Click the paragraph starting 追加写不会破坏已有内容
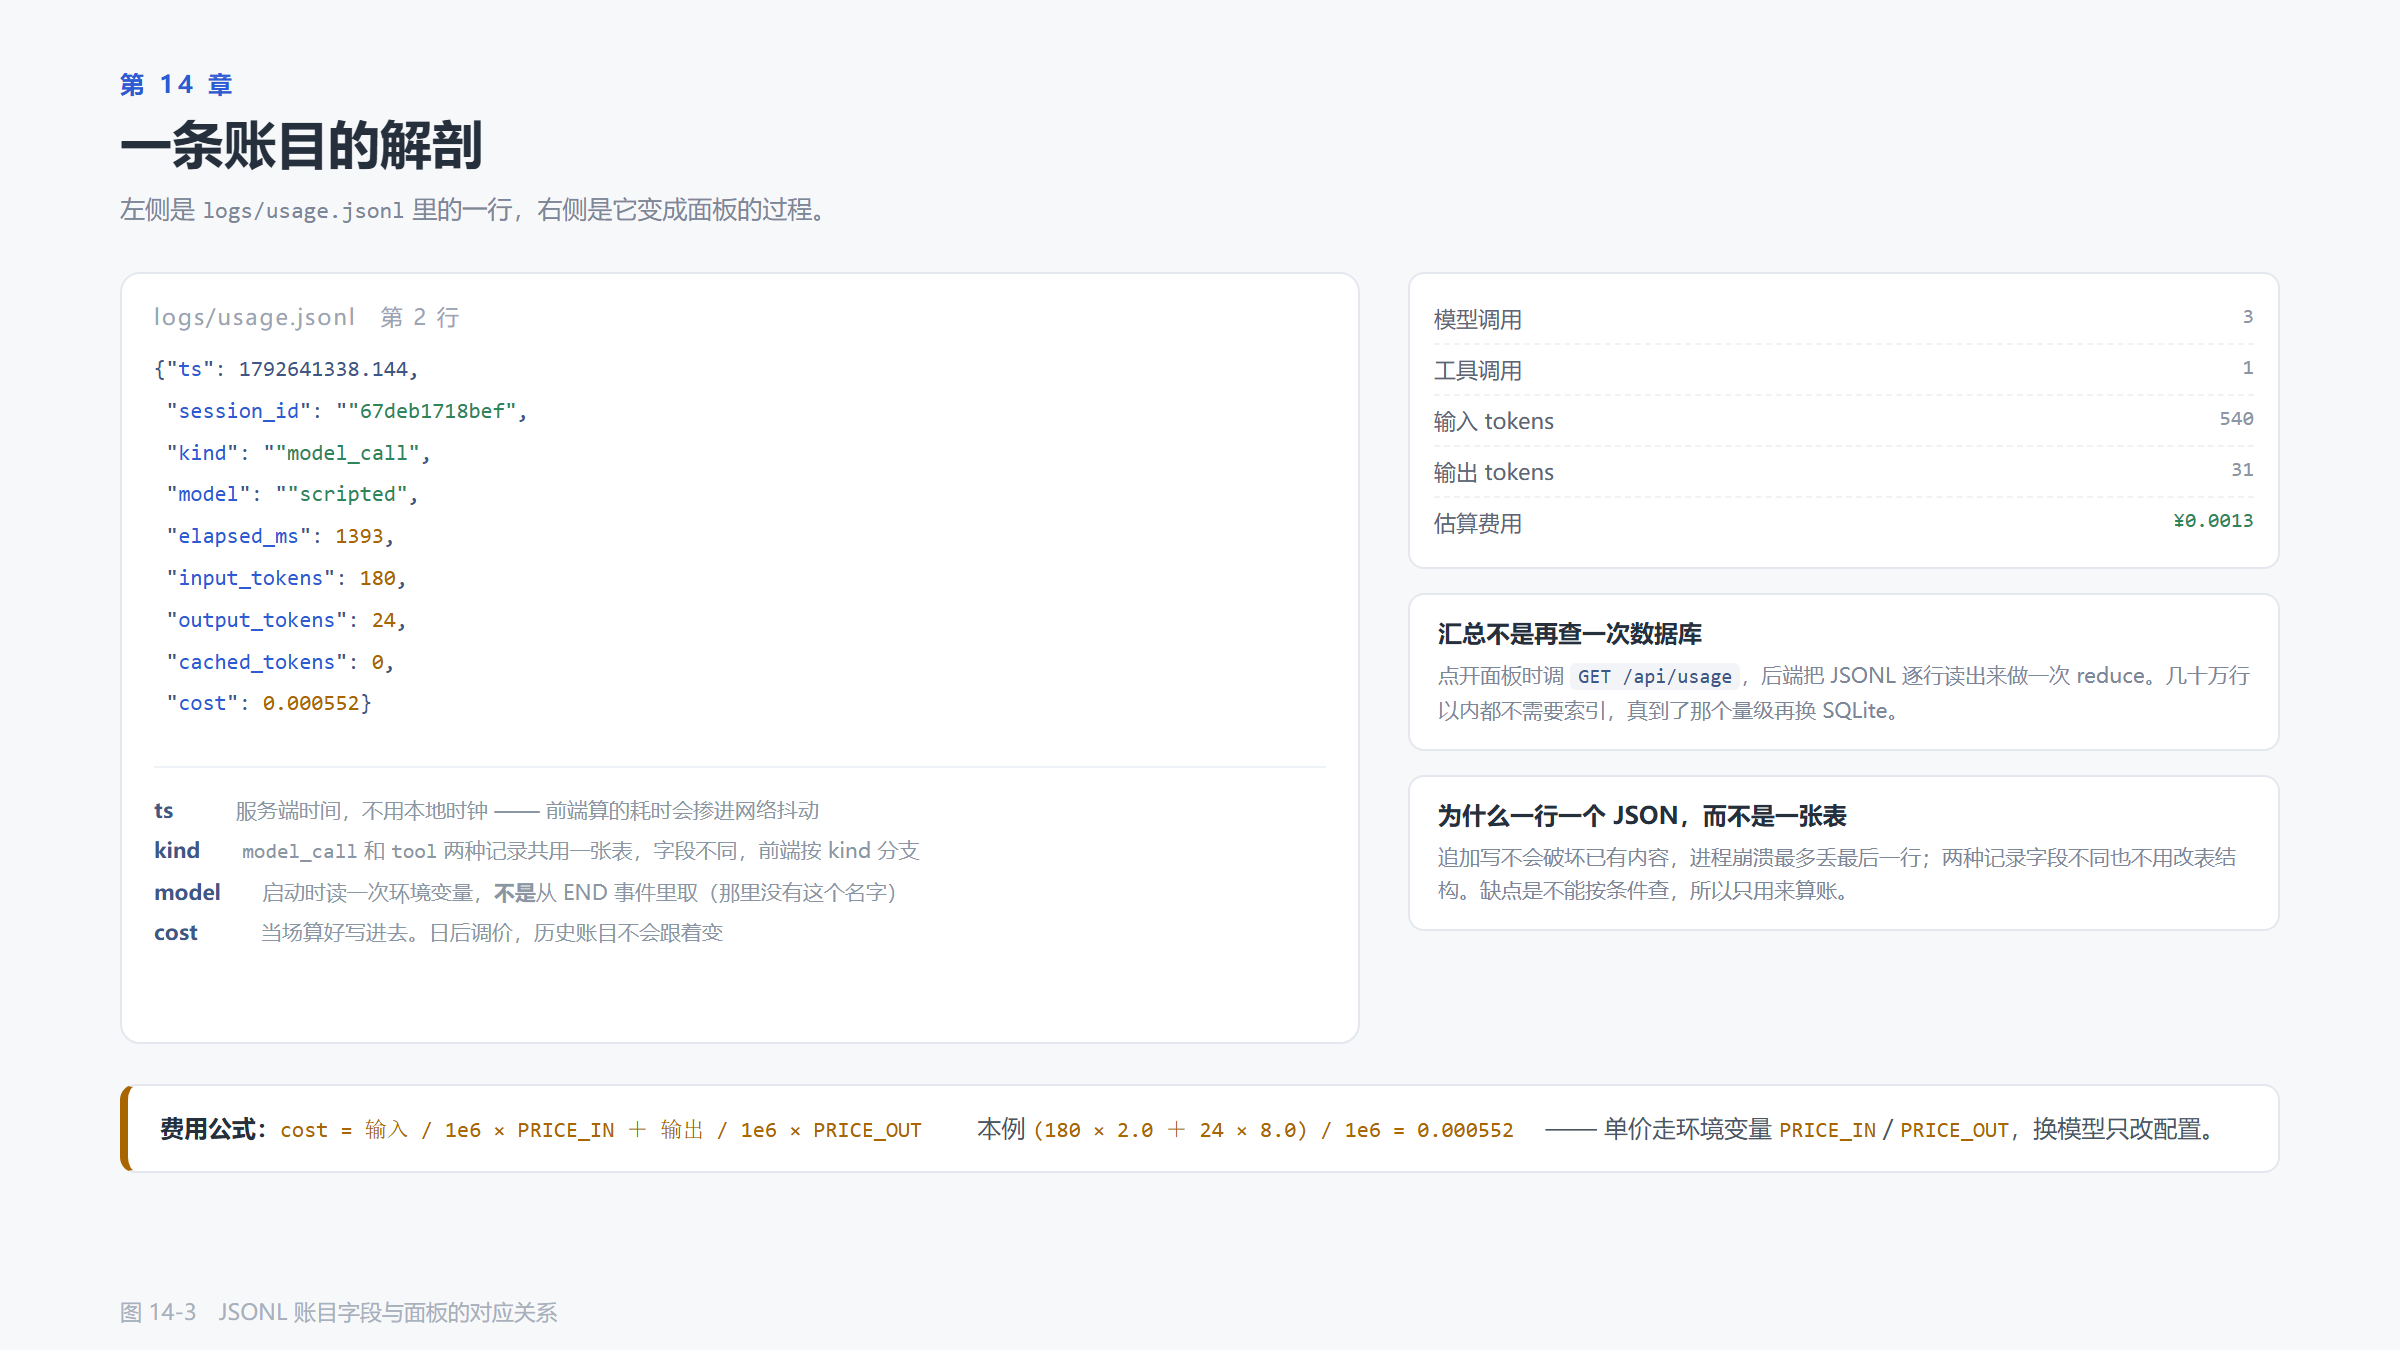The height and width of the screenshot is (1350, 2400). [x=1836, y=874]
